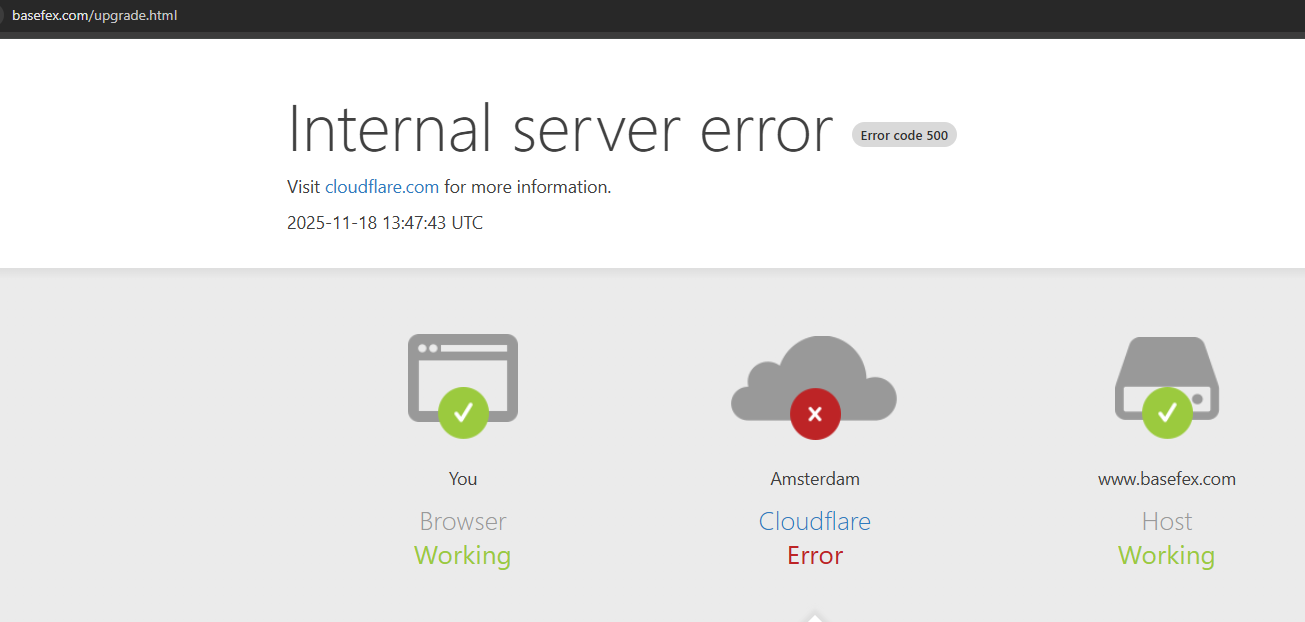This screenshot has height=622, width=1305.
Task: Select the Error code 500 badge
Action: coord(904,135)
